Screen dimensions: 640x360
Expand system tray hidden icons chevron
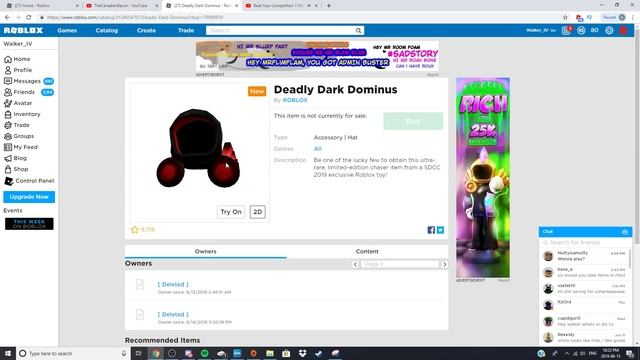coord(567,353)
